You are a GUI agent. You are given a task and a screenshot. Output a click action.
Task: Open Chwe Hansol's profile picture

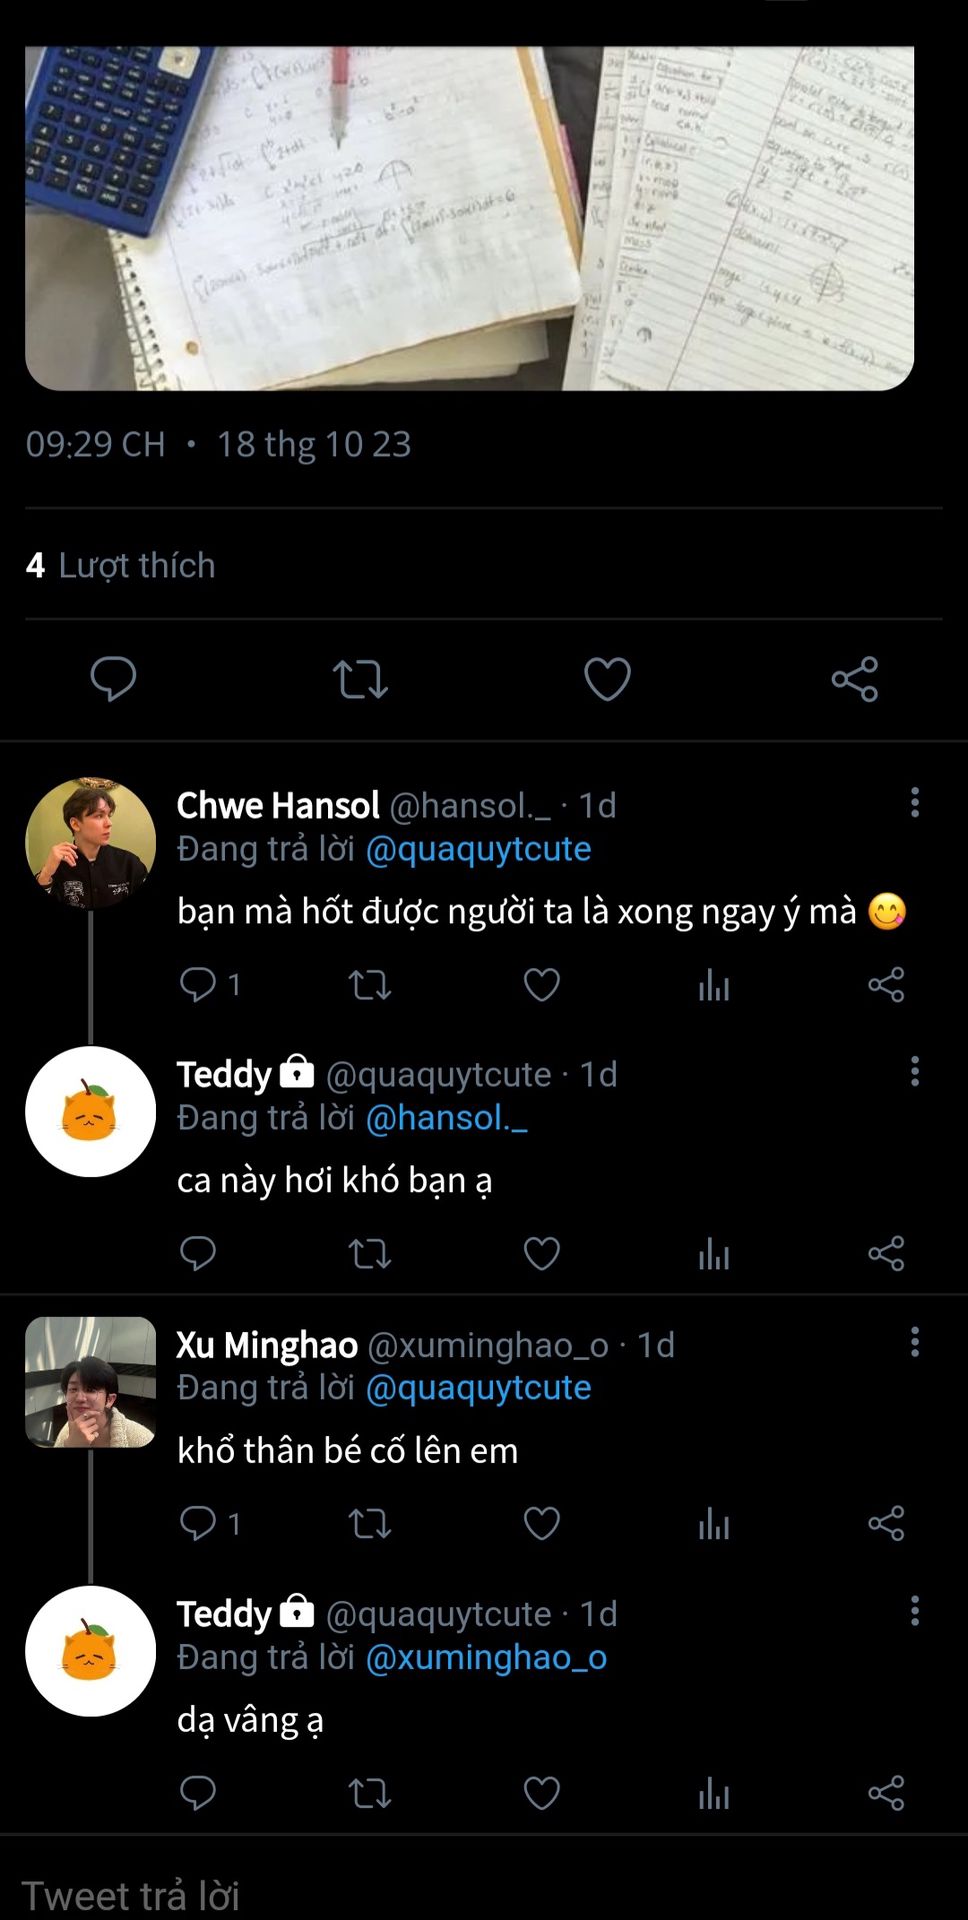pos(90,843)
